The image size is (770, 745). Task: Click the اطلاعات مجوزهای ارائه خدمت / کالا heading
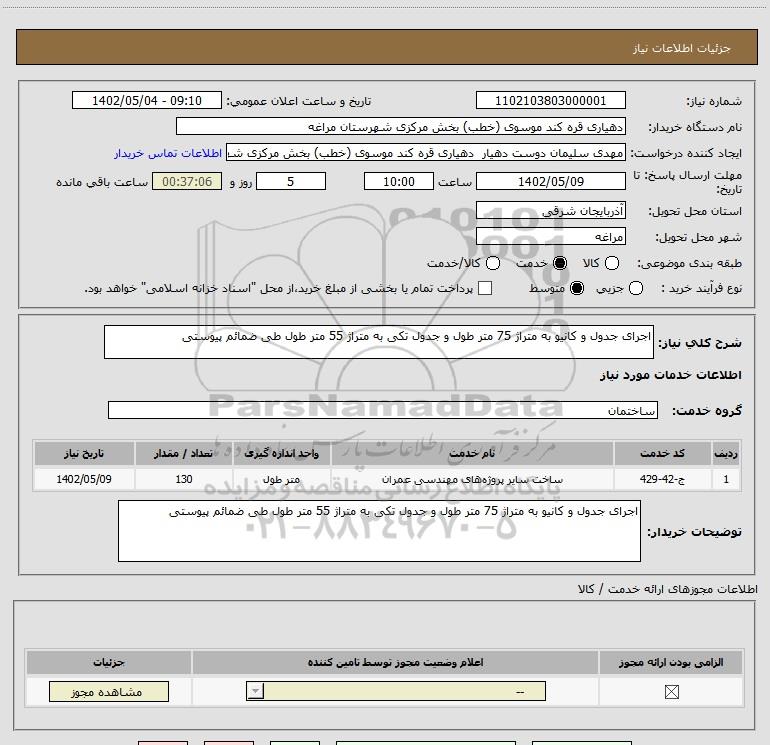click(667, 589)
